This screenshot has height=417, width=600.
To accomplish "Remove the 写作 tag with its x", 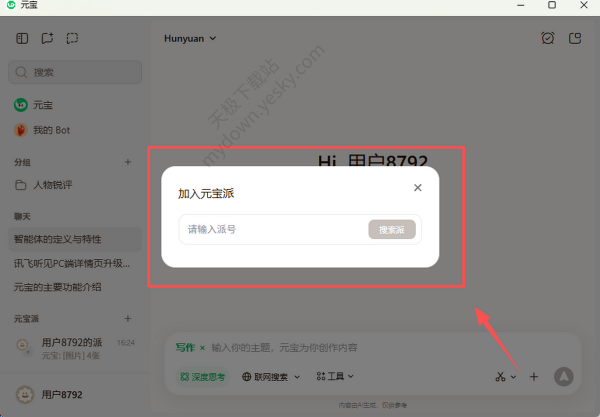I will click(x=201, y=348).
